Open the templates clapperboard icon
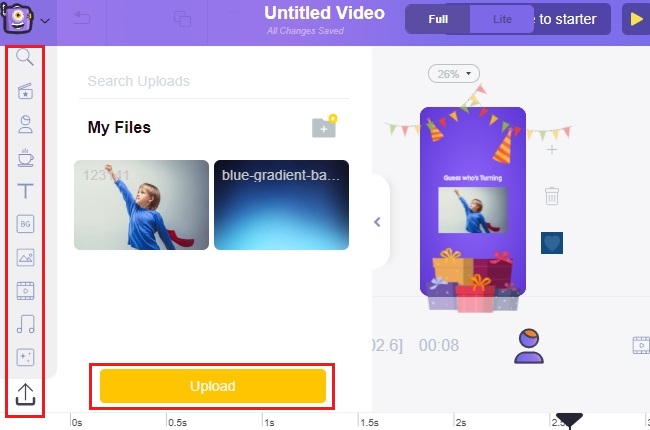Screen dimensions: 650x430 tap(25, 91)
